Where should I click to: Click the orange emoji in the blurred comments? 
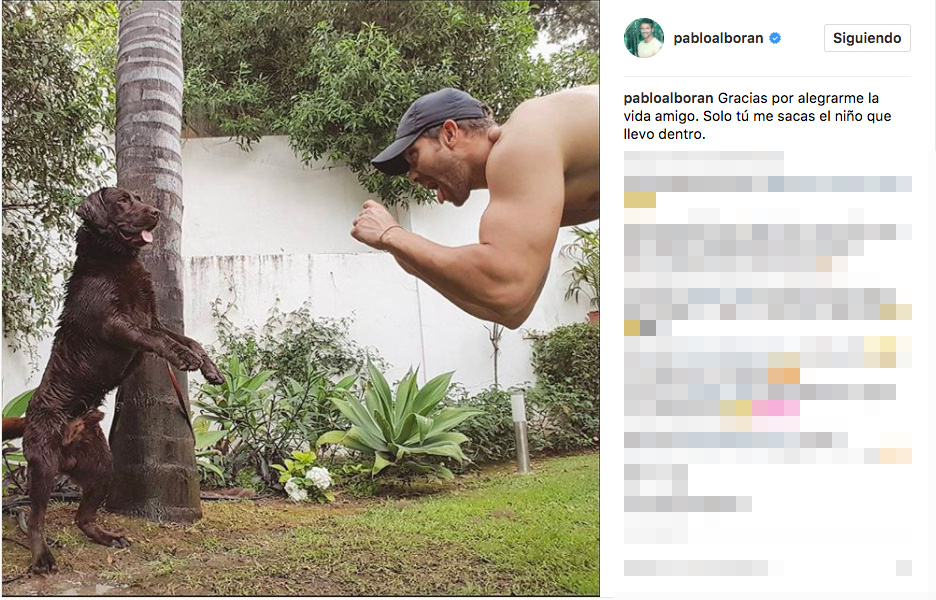(784, 376)
